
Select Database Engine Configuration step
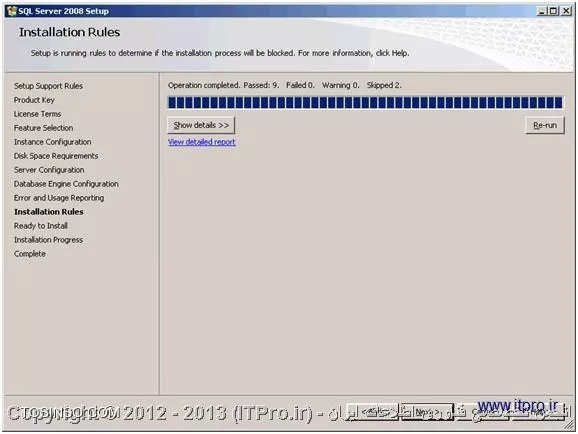(x=66, y=184)
